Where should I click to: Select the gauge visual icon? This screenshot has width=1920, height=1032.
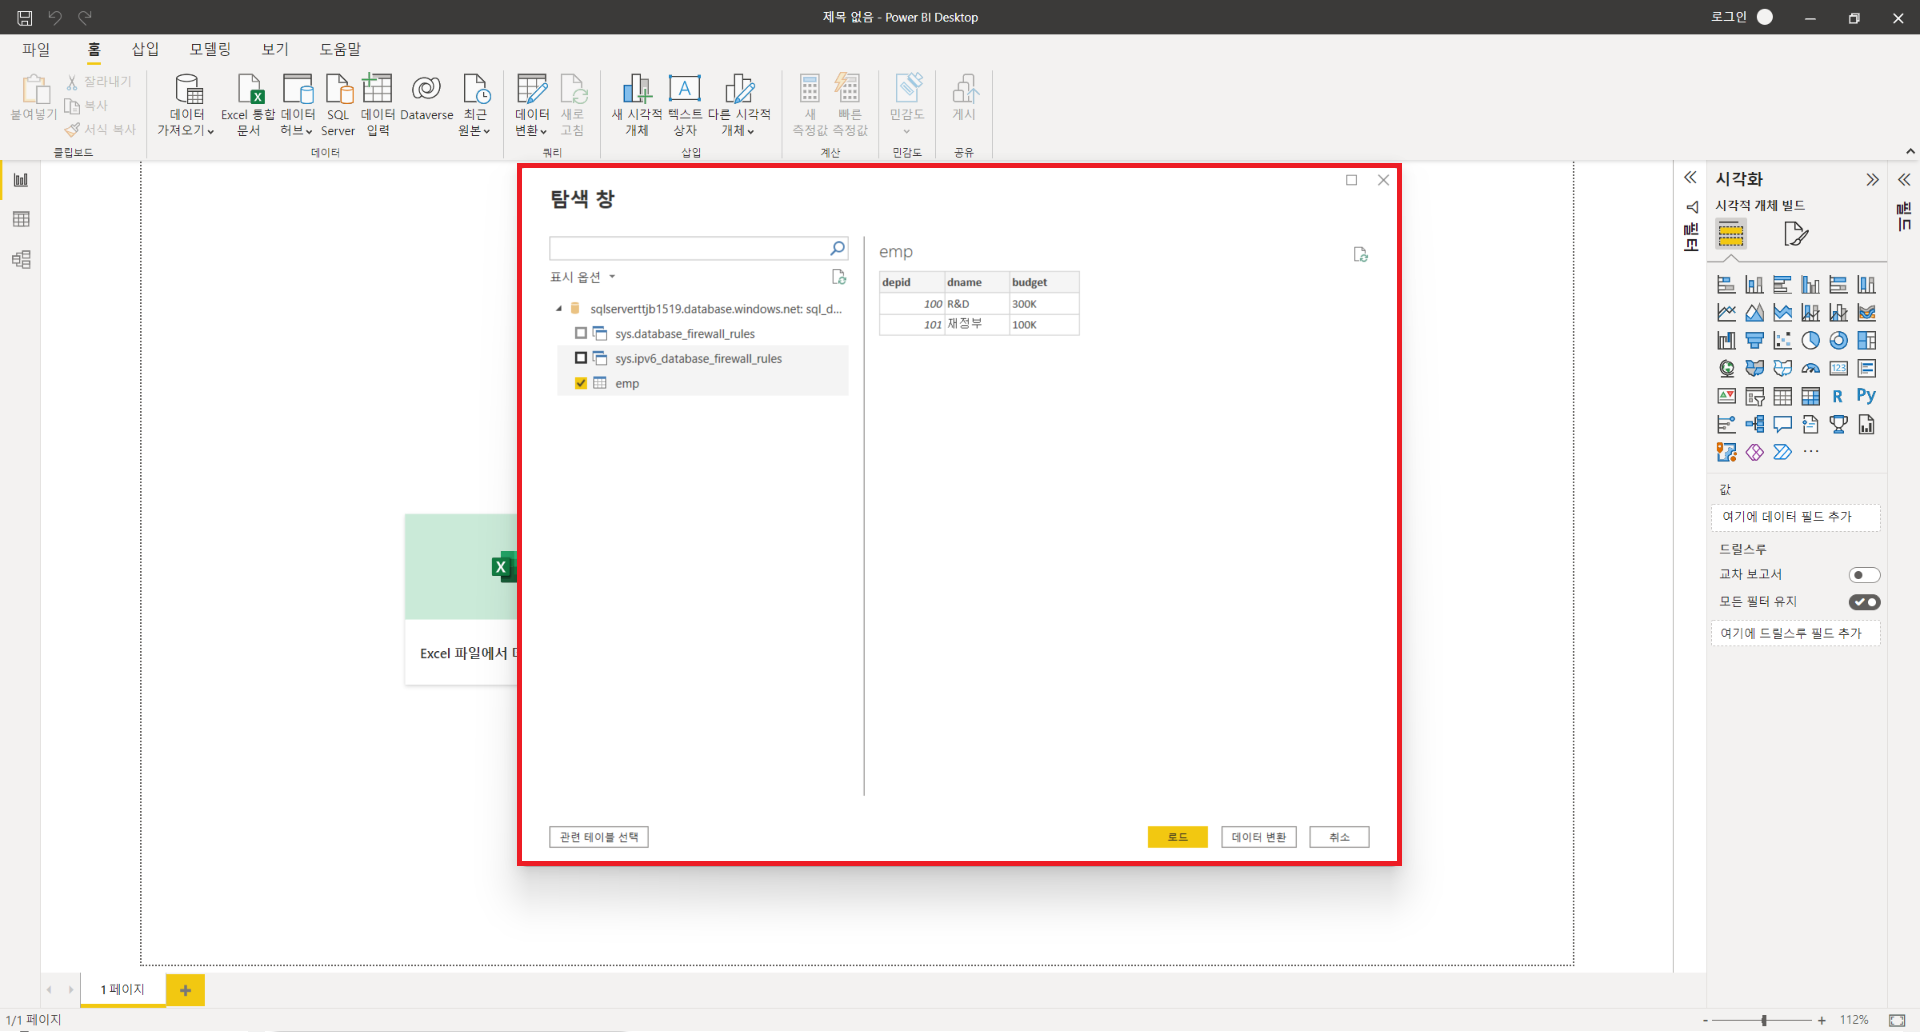point(1810,369)
